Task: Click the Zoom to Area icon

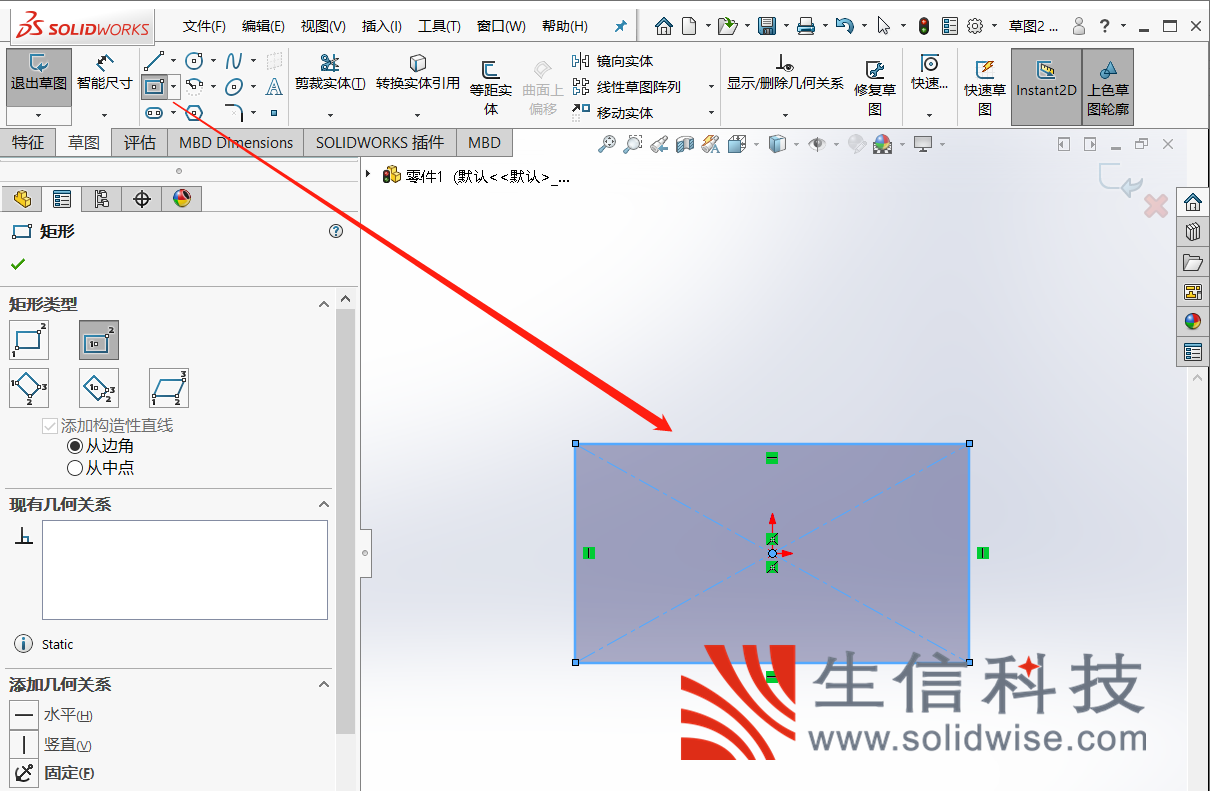Action: [632, 145]
